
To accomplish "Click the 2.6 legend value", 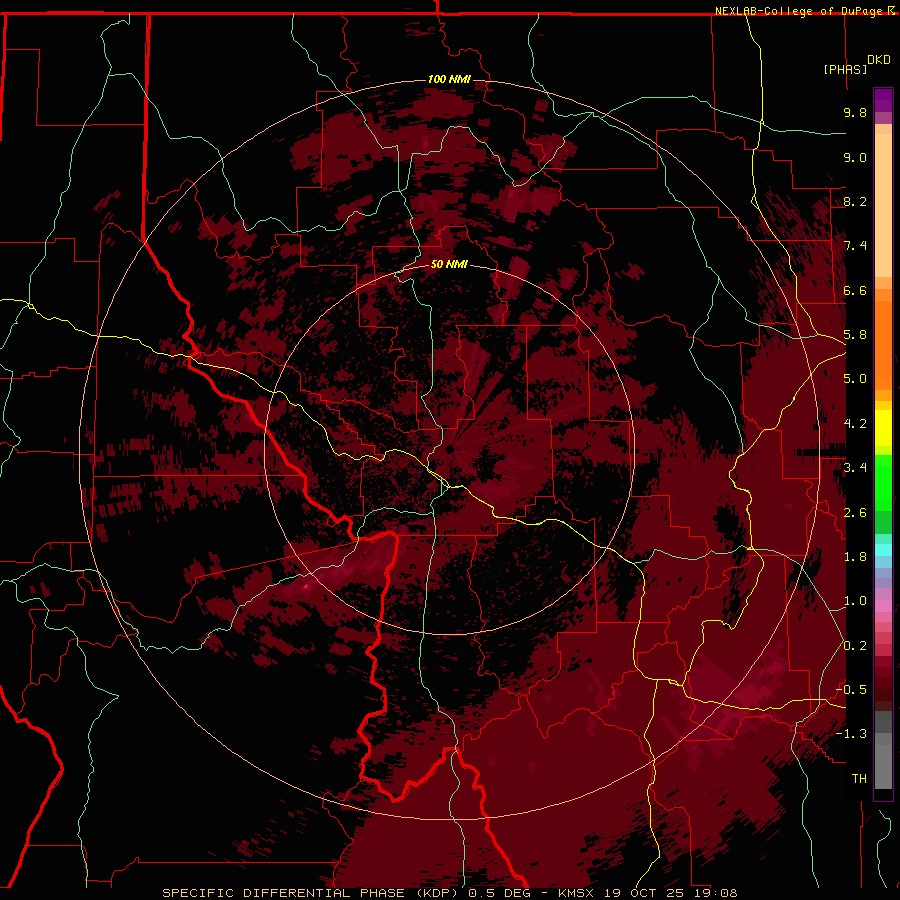I will 855,513.
